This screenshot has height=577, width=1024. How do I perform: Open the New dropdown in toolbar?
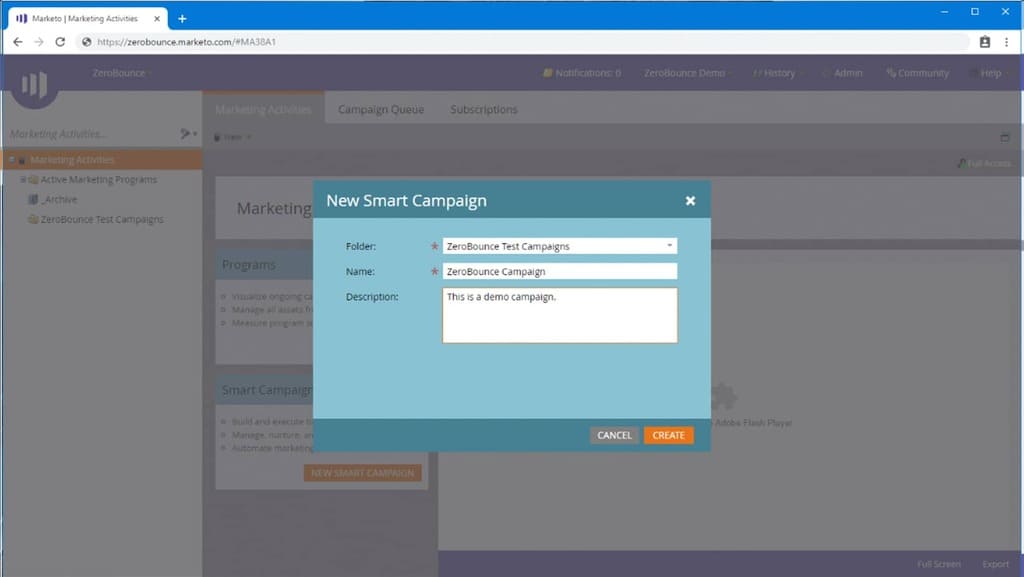click(x=232, y=137)
